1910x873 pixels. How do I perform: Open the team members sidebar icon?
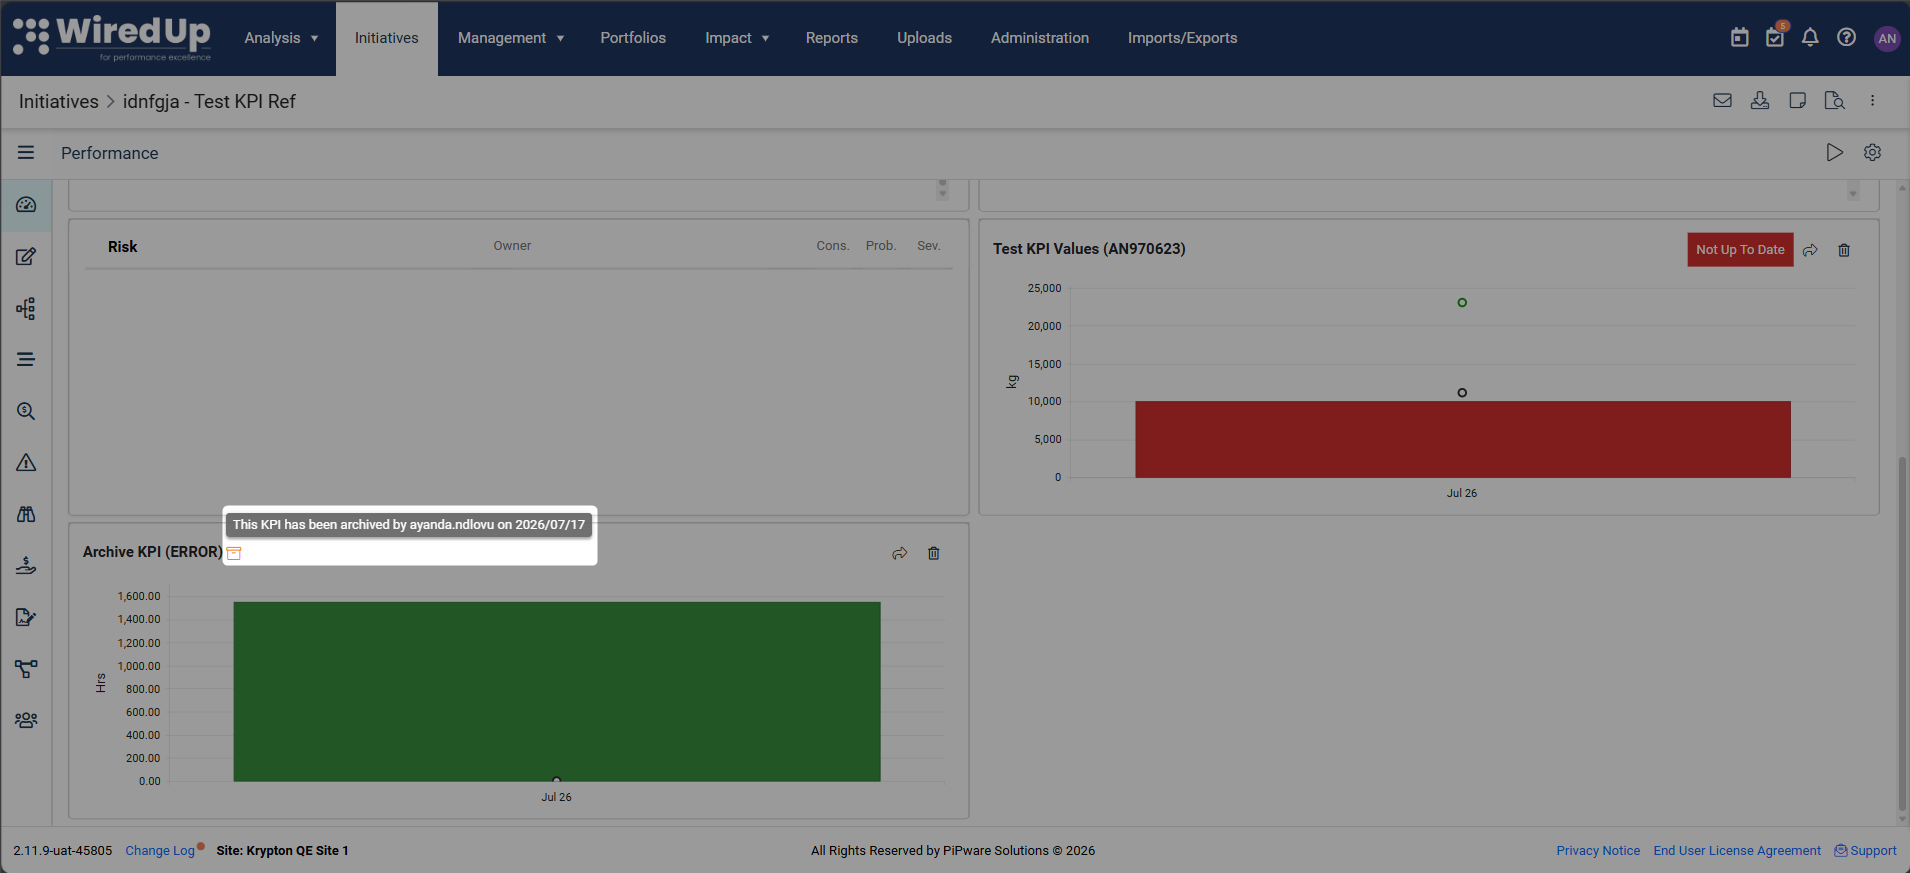[x=26, y=720]
